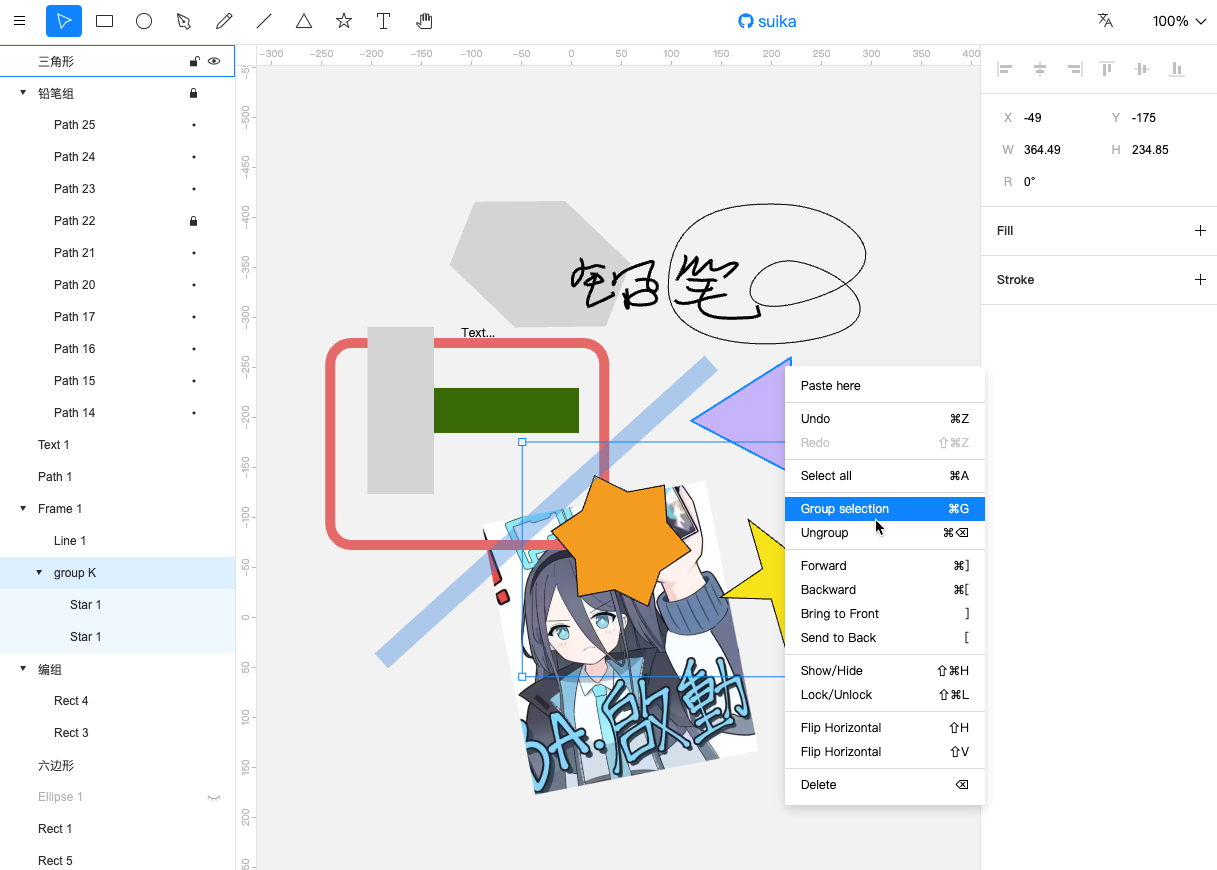The width and height of the screenshot is (1217, 870).
Task: Select the Line 1 layer
Action: pos(117,541)
